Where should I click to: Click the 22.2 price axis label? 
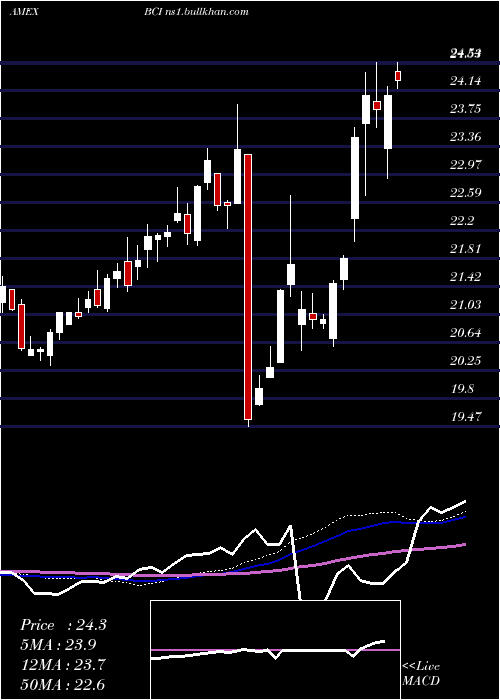[x=462, y=221]
